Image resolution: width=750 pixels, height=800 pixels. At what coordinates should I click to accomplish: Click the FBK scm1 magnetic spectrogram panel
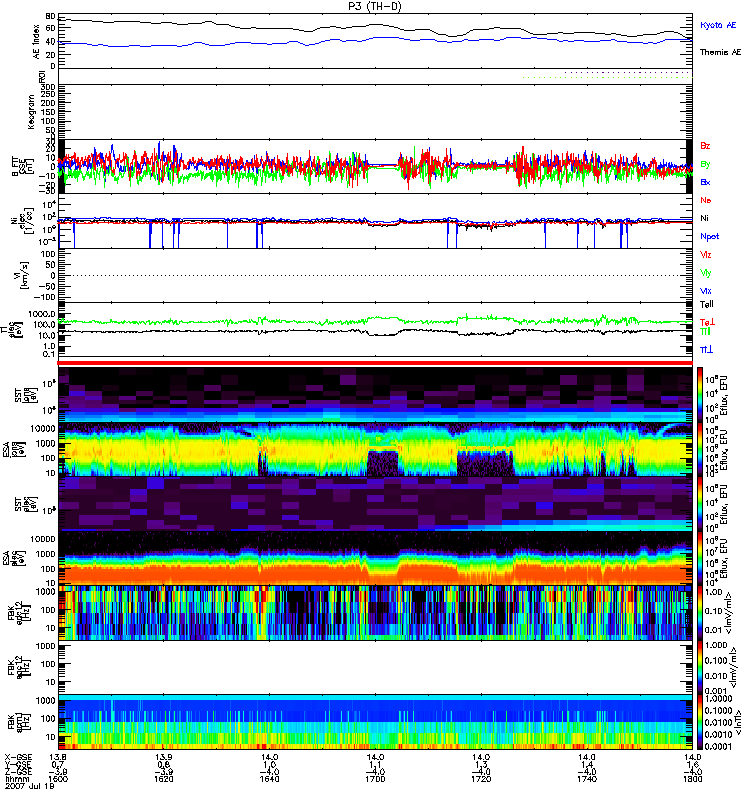click(375, 722)
